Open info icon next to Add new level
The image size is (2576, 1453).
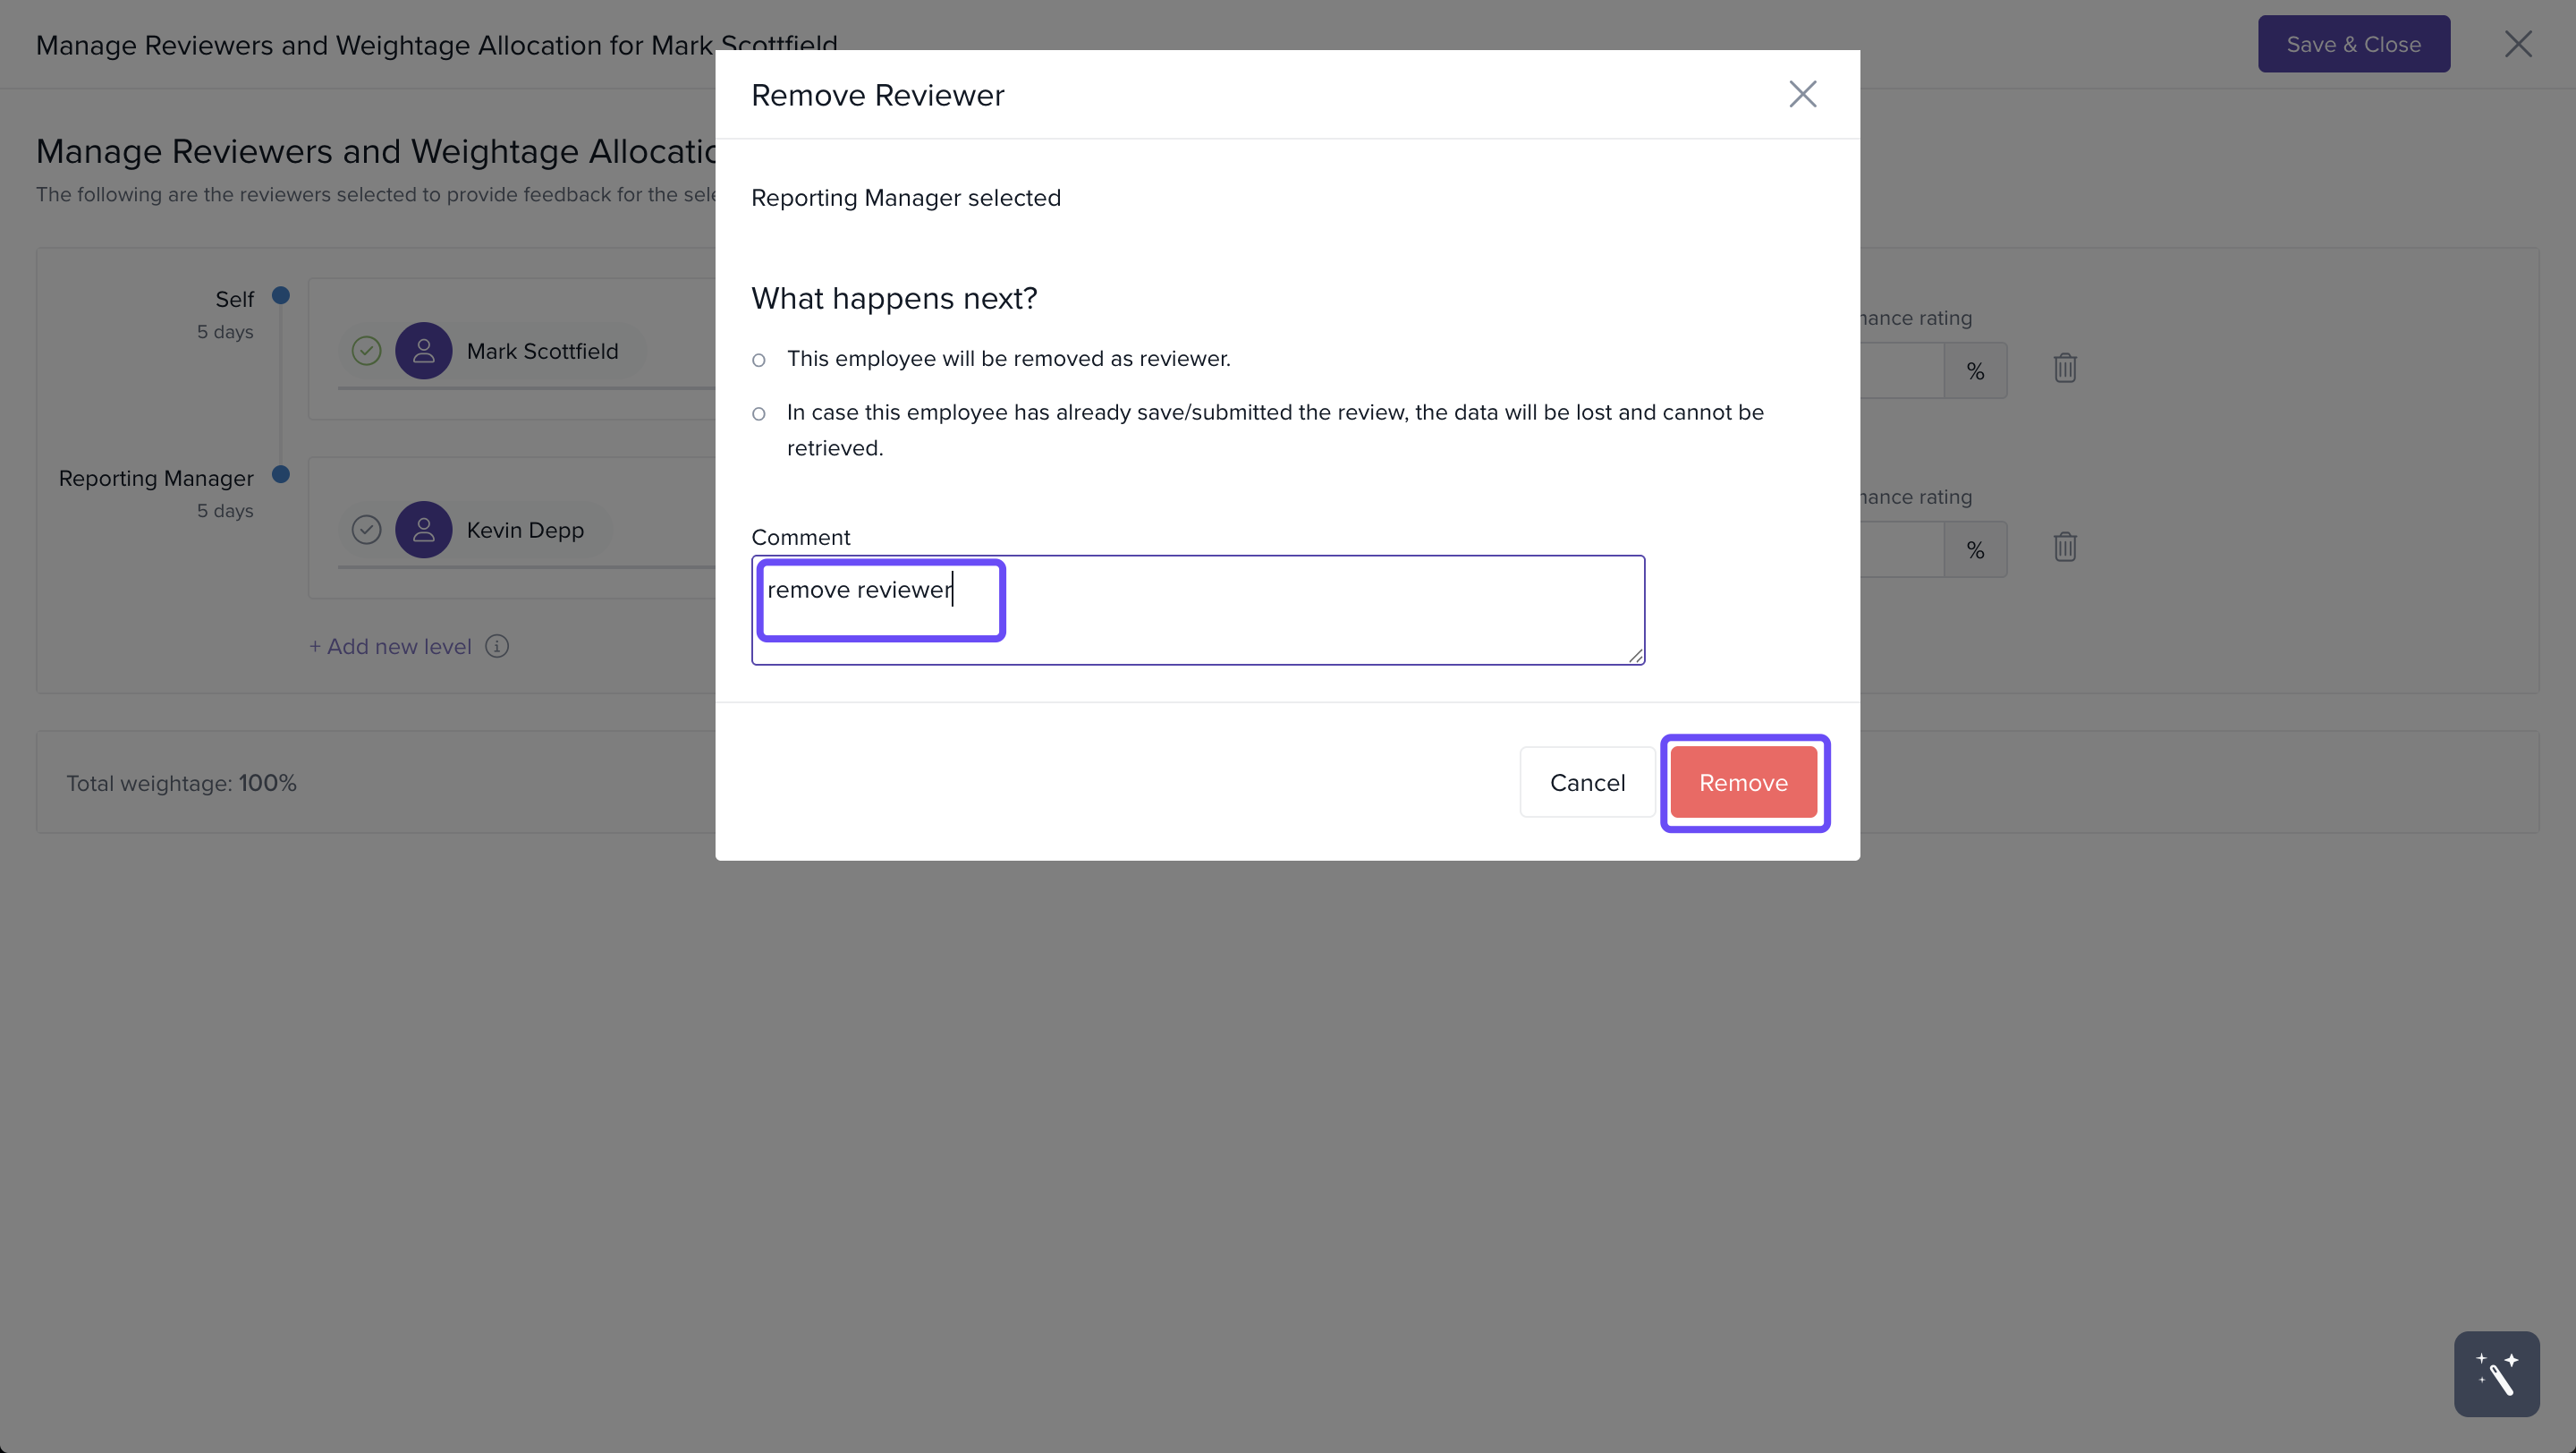coord(496,646)
